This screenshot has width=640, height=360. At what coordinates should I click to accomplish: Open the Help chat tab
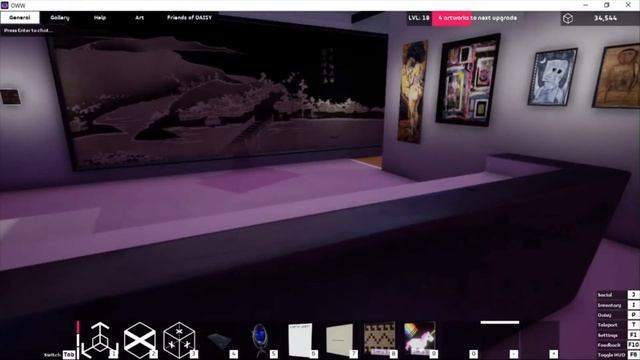(x=100, y=18)
